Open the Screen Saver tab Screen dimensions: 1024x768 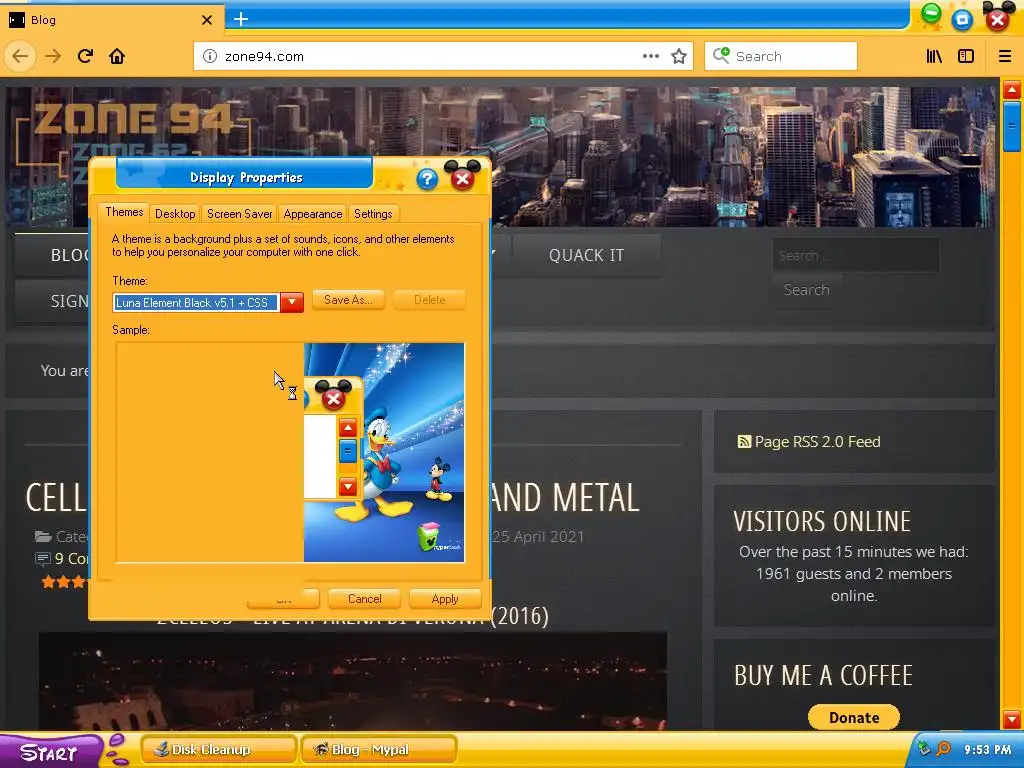click(240, 214)
